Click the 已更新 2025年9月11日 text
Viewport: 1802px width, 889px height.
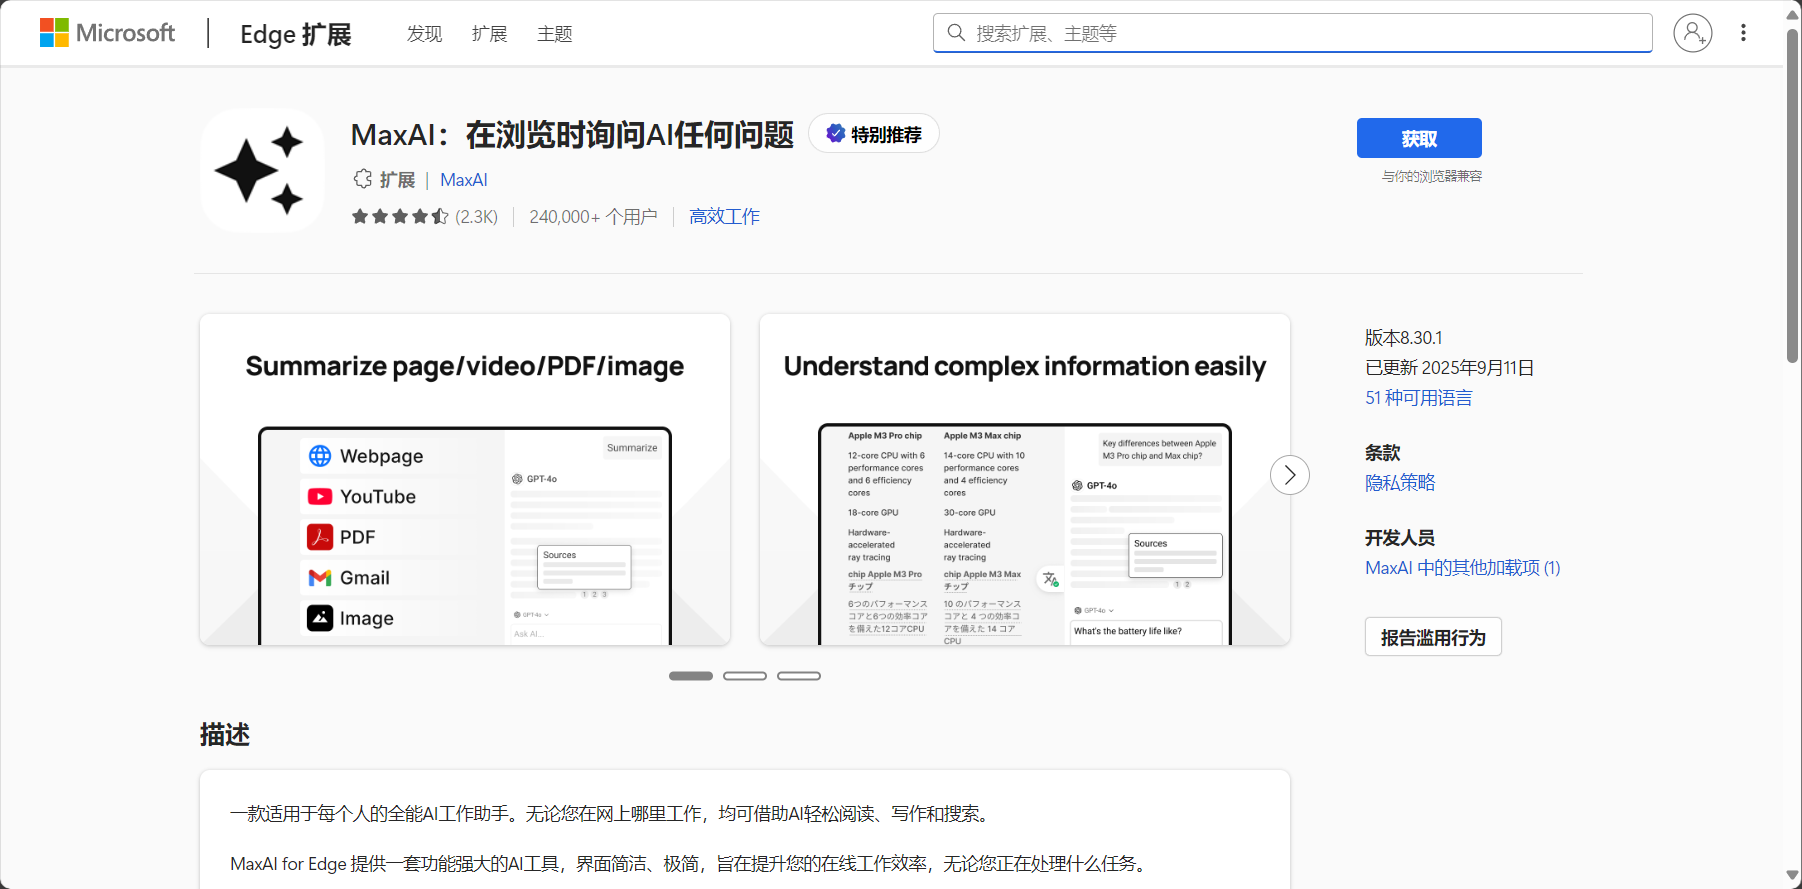pos(1449,368)
